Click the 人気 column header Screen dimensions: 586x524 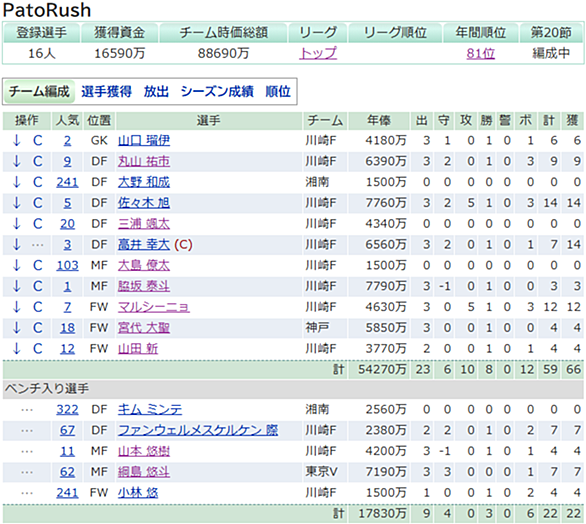pyautogui.click(x=68, y=120)
